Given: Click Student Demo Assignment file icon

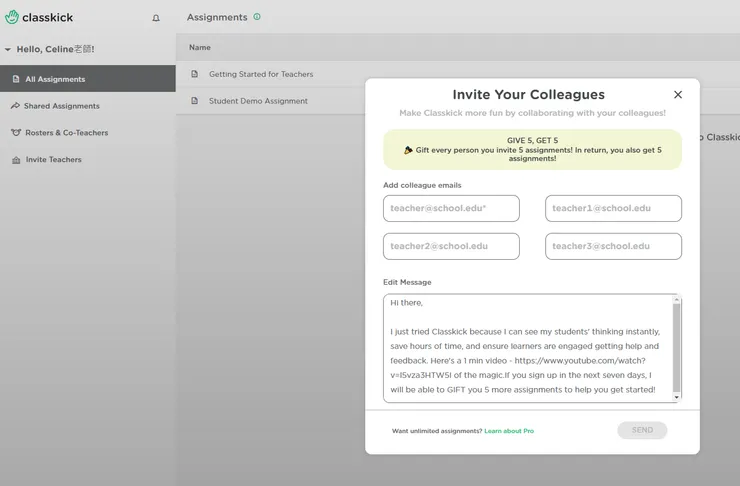Looking at the screenshot, I should [x=194, y=101].
